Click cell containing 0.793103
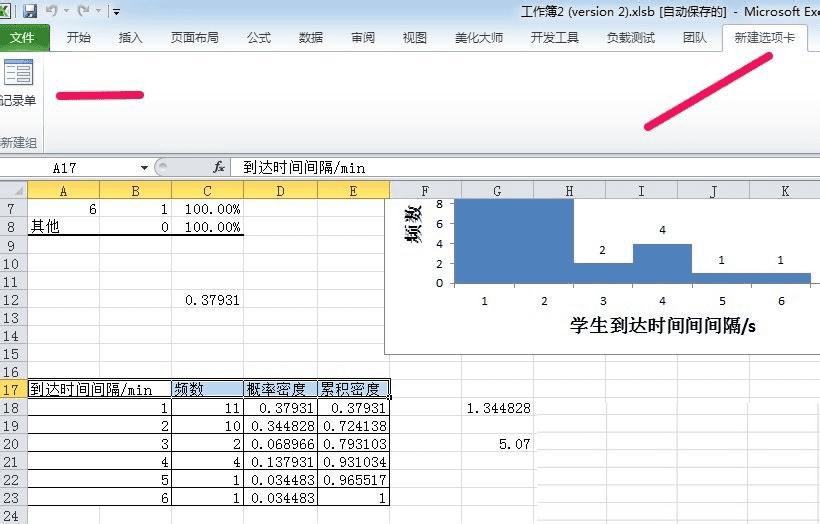This screenshot has height=524, width=820. coord(354,444)
